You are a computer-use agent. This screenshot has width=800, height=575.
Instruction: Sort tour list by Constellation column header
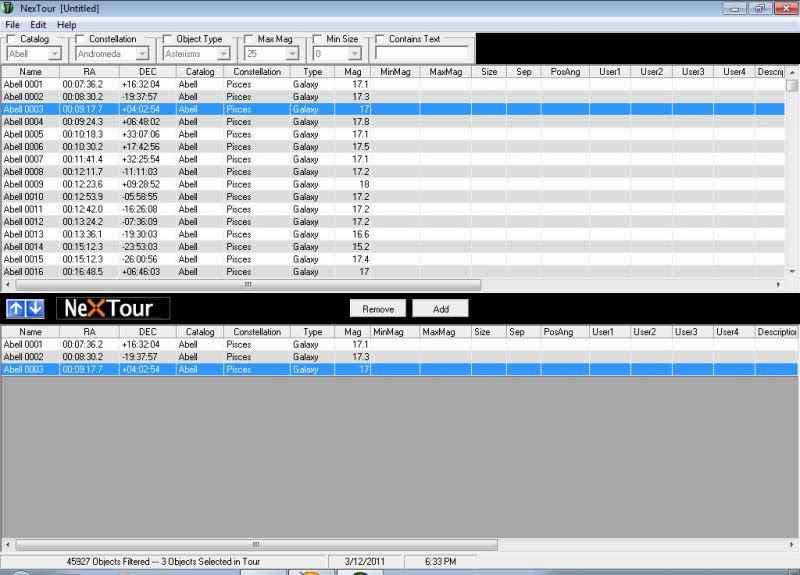(x=257, y=332)
